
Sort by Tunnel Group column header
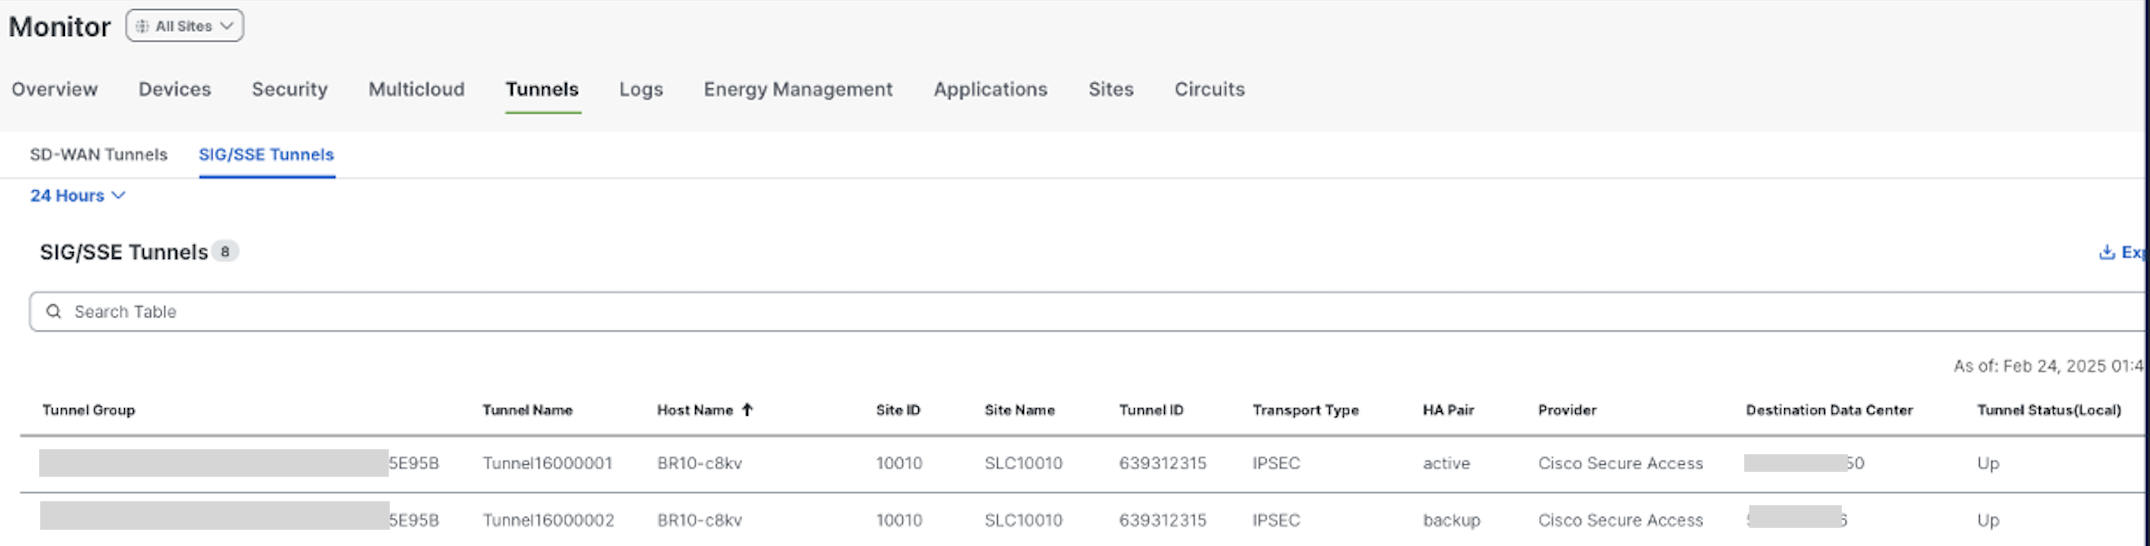pos(89,410)
